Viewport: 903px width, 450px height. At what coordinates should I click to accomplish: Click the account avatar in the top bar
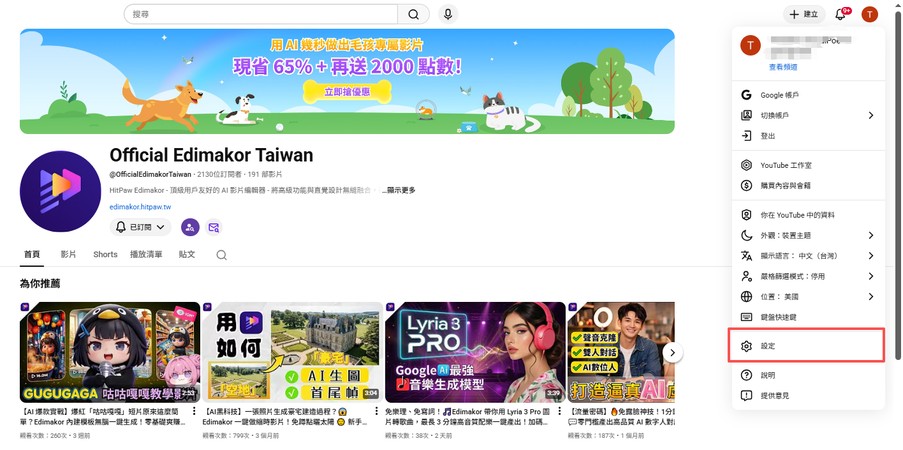(x=870, y=14)
